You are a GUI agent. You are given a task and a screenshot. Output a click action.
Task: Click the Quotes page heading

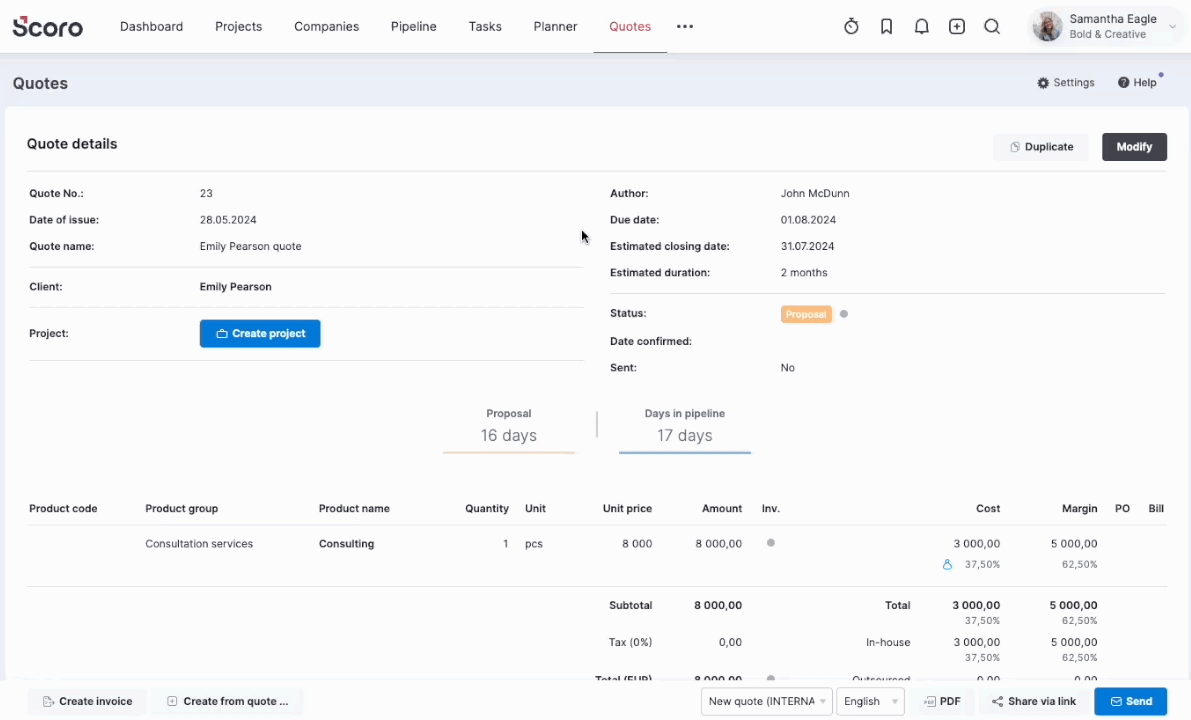(x=40, y=84)
